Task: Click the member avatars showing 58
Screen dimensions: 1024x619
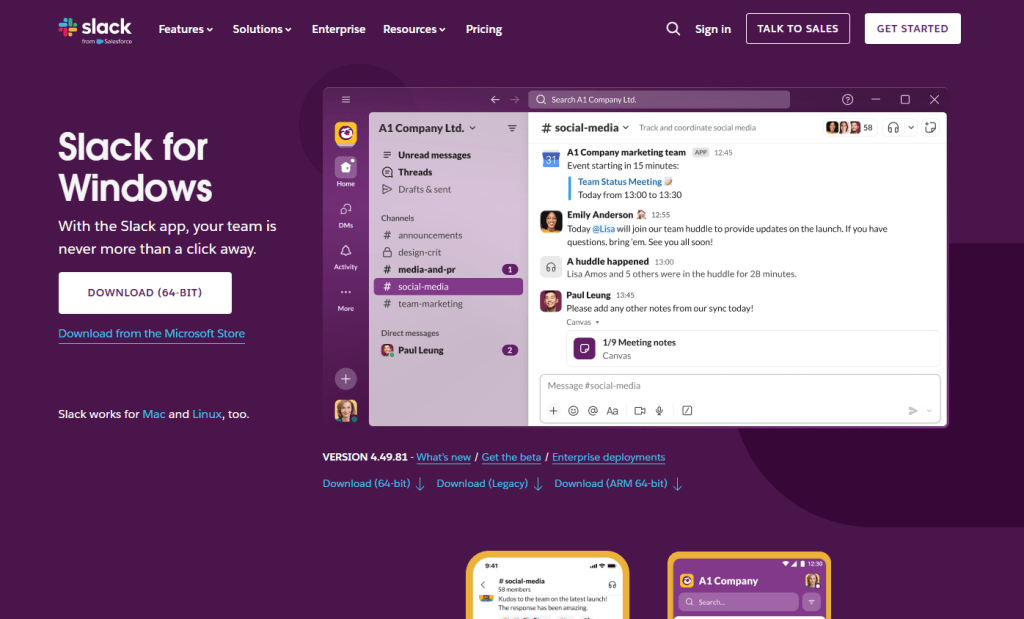Action: click(849, 128)
